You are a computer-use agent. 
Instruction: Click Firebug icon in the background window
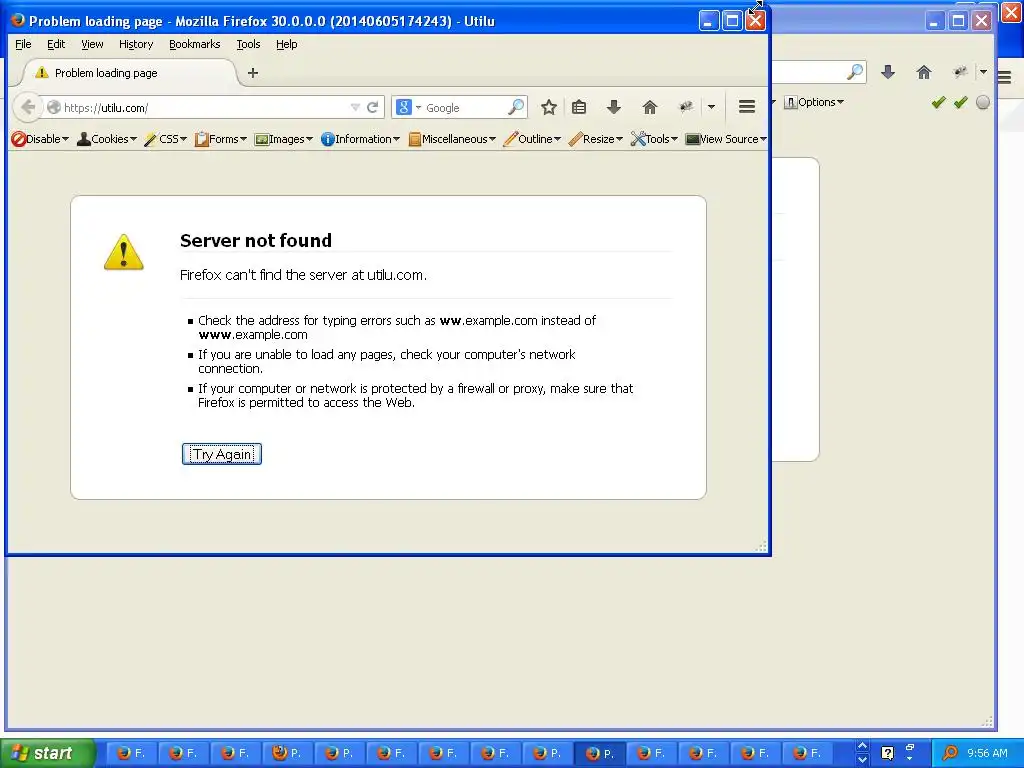tap(960, 72)
